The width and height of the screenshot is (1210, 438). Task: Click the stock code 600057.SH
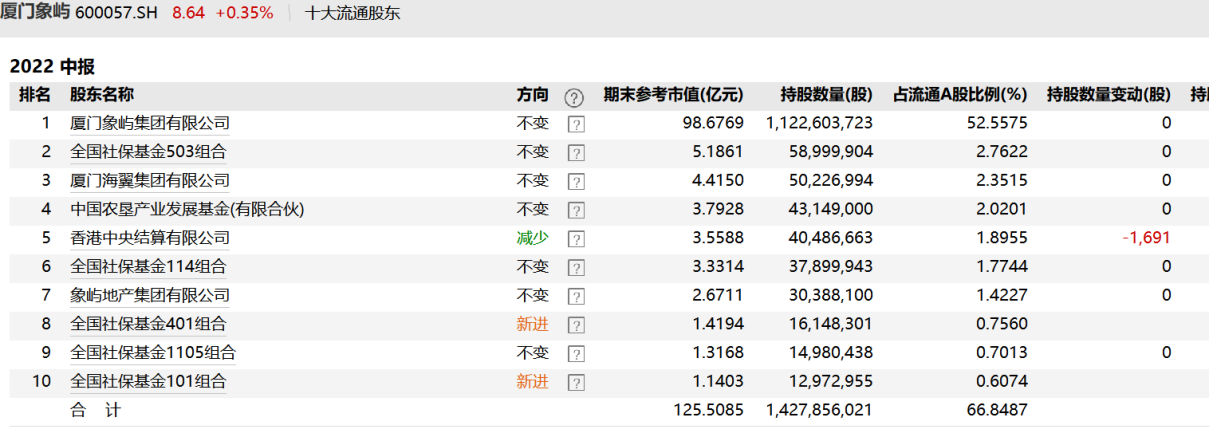pos(116,14)
